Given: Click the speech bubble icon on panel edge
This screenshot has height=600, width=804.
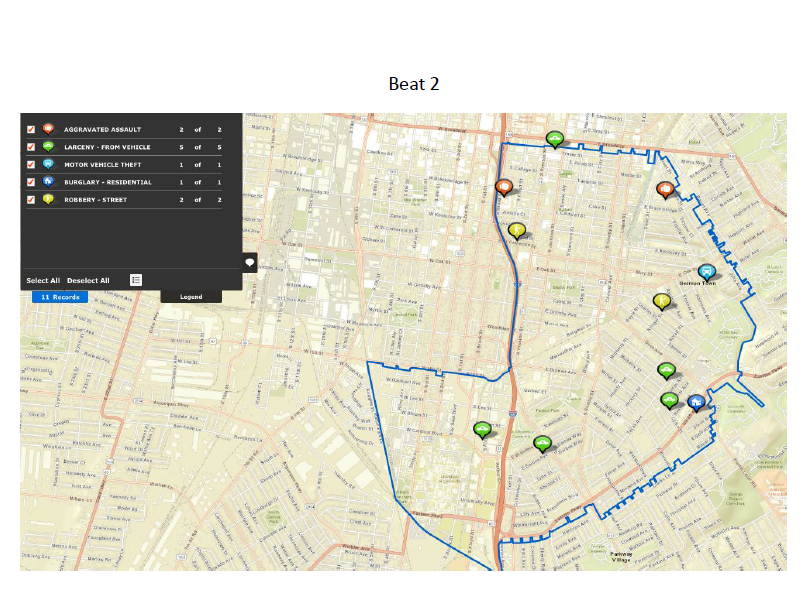Looking at the screenshot, I should [249, 262].
